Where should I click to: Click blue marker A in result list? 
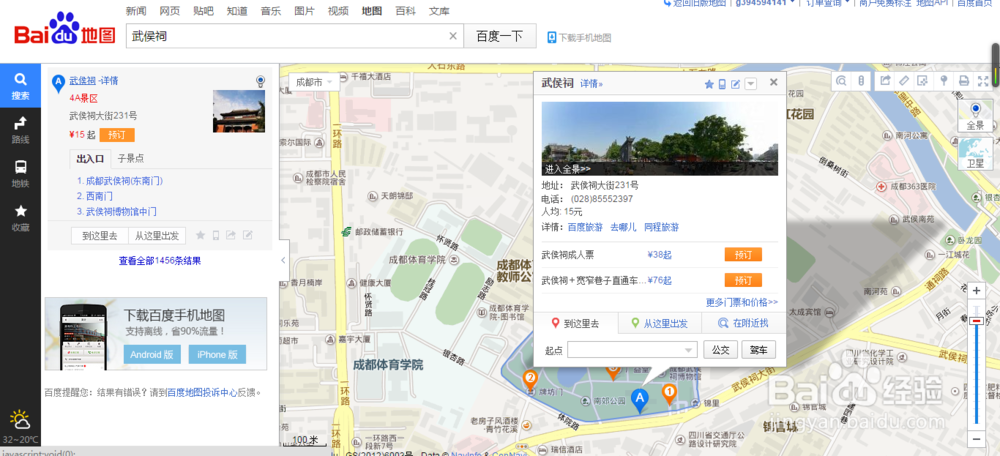click(59, 82)
